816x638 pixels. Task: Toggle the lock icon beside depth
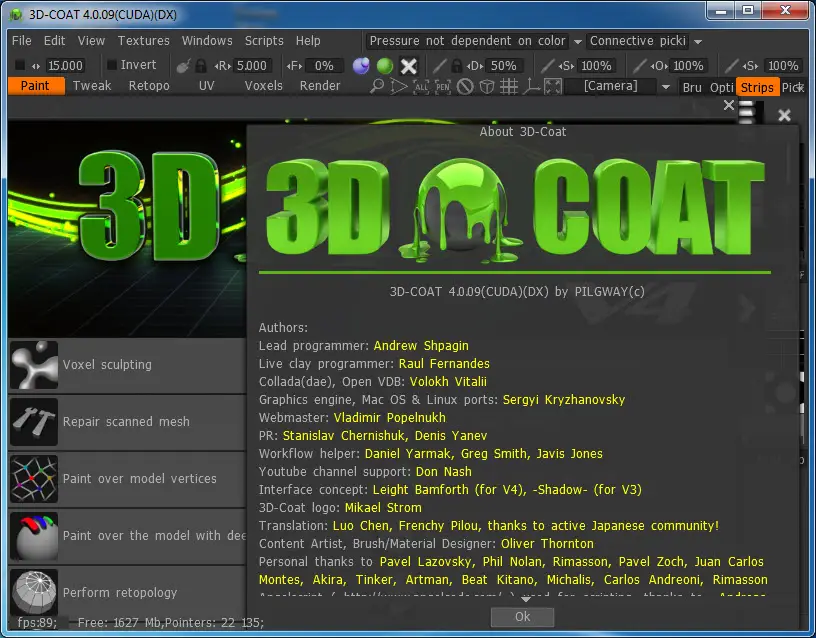tap(456, 66)
